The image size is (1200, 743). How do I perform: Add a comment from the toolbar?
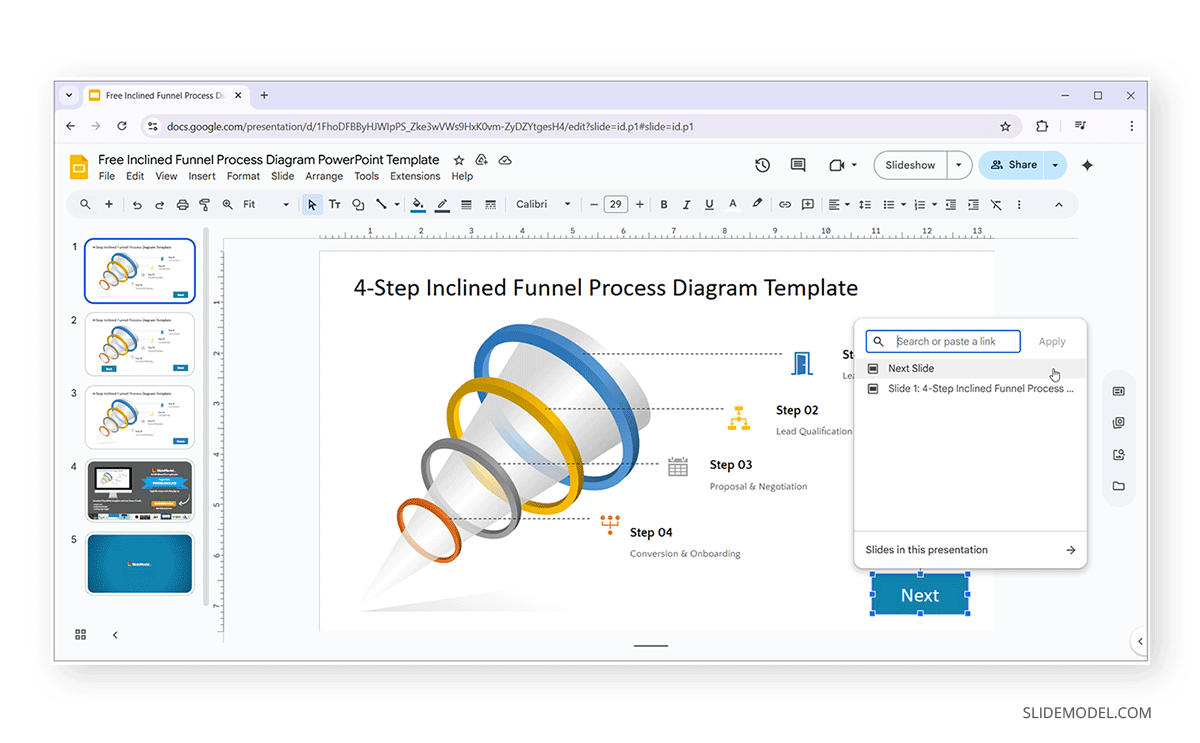tap(808, 204)
